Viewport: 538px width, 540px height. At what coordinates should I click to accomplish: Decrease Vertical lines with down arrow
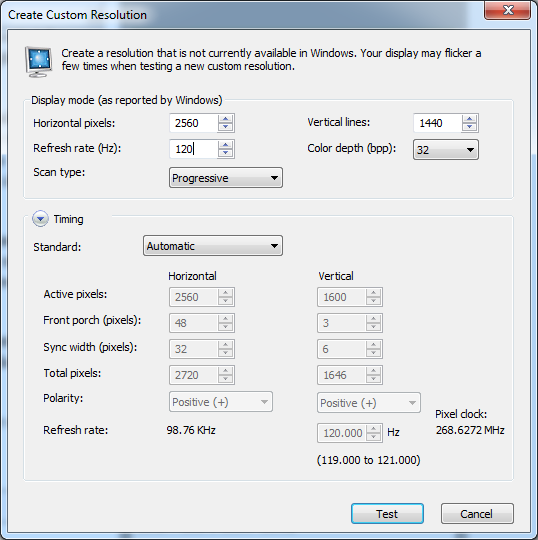click(469, 127)
